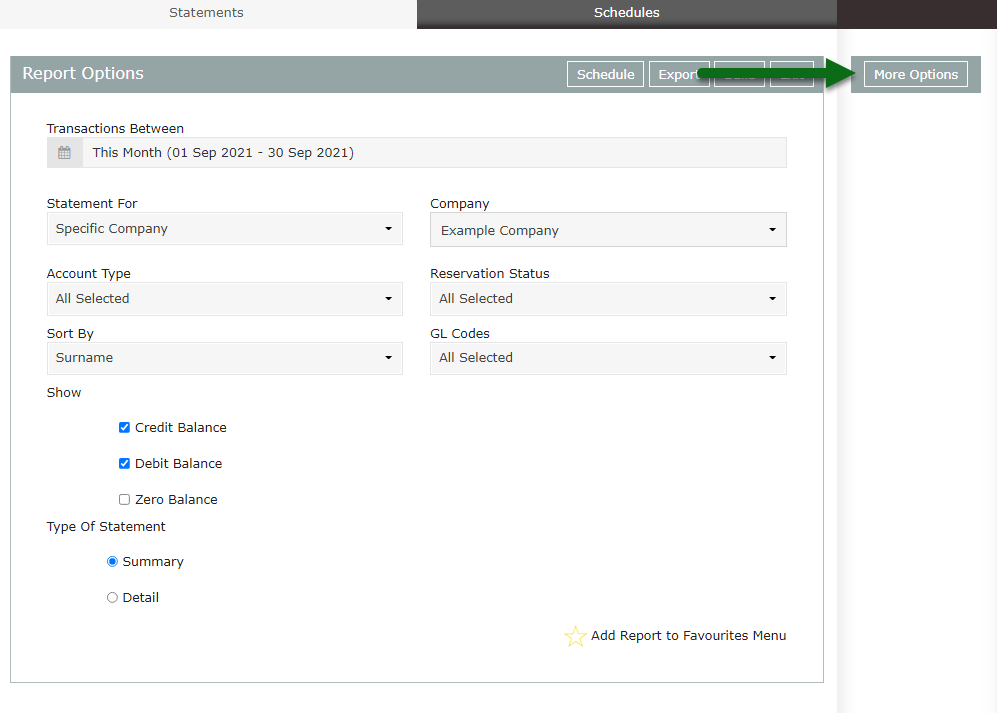The width and height of the screenshot is (997, 713).
Task: Uncheck the Credit Balance checkbox
Action: [x=125, y=428]
